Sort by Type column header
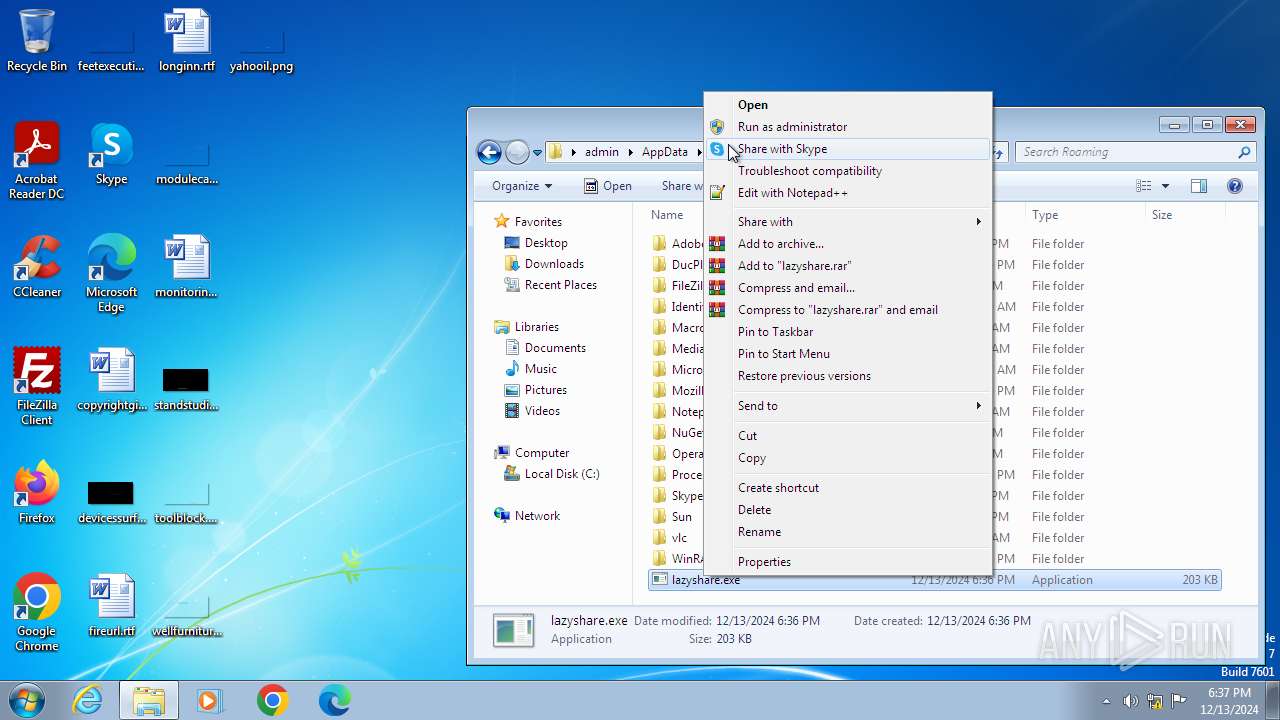Viewport: 1280px width, 720px height. (1085, 215)
